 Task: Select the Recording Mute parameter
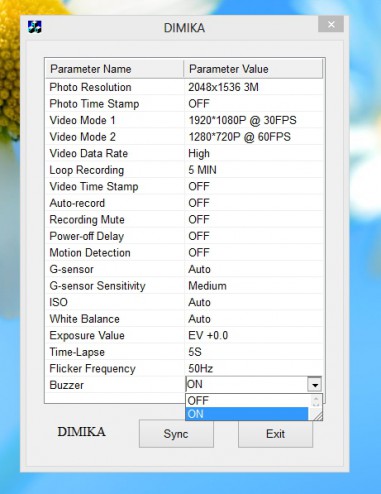[x=87, y=220]
